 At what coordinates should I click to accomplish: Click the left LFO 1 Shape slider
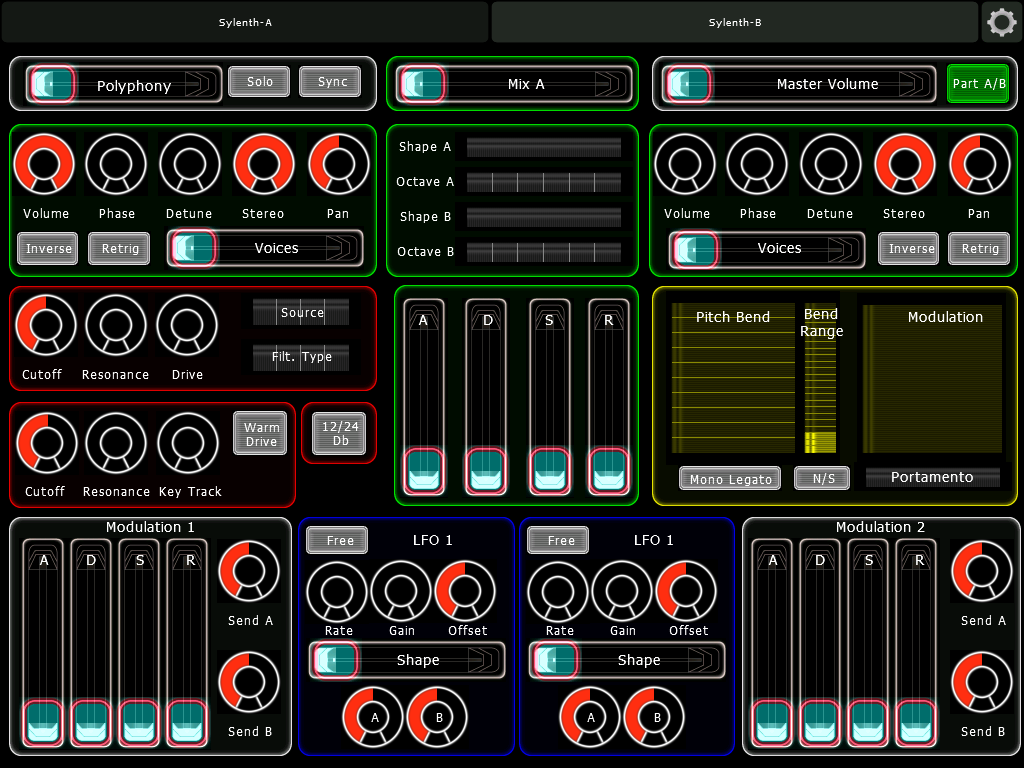pos(407,660)
